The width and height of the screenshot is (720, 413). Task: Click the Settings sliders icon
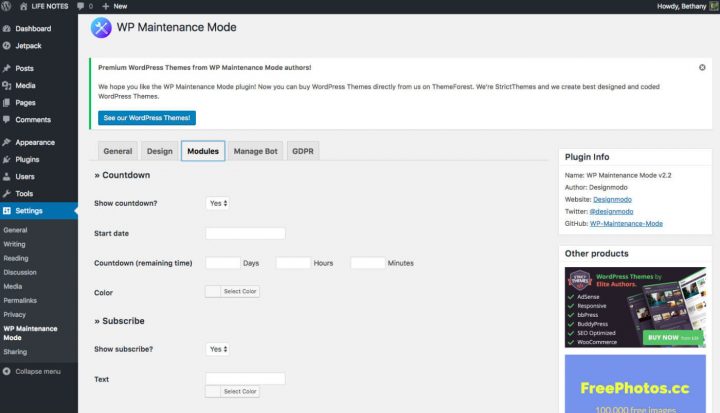click(6, 211)
